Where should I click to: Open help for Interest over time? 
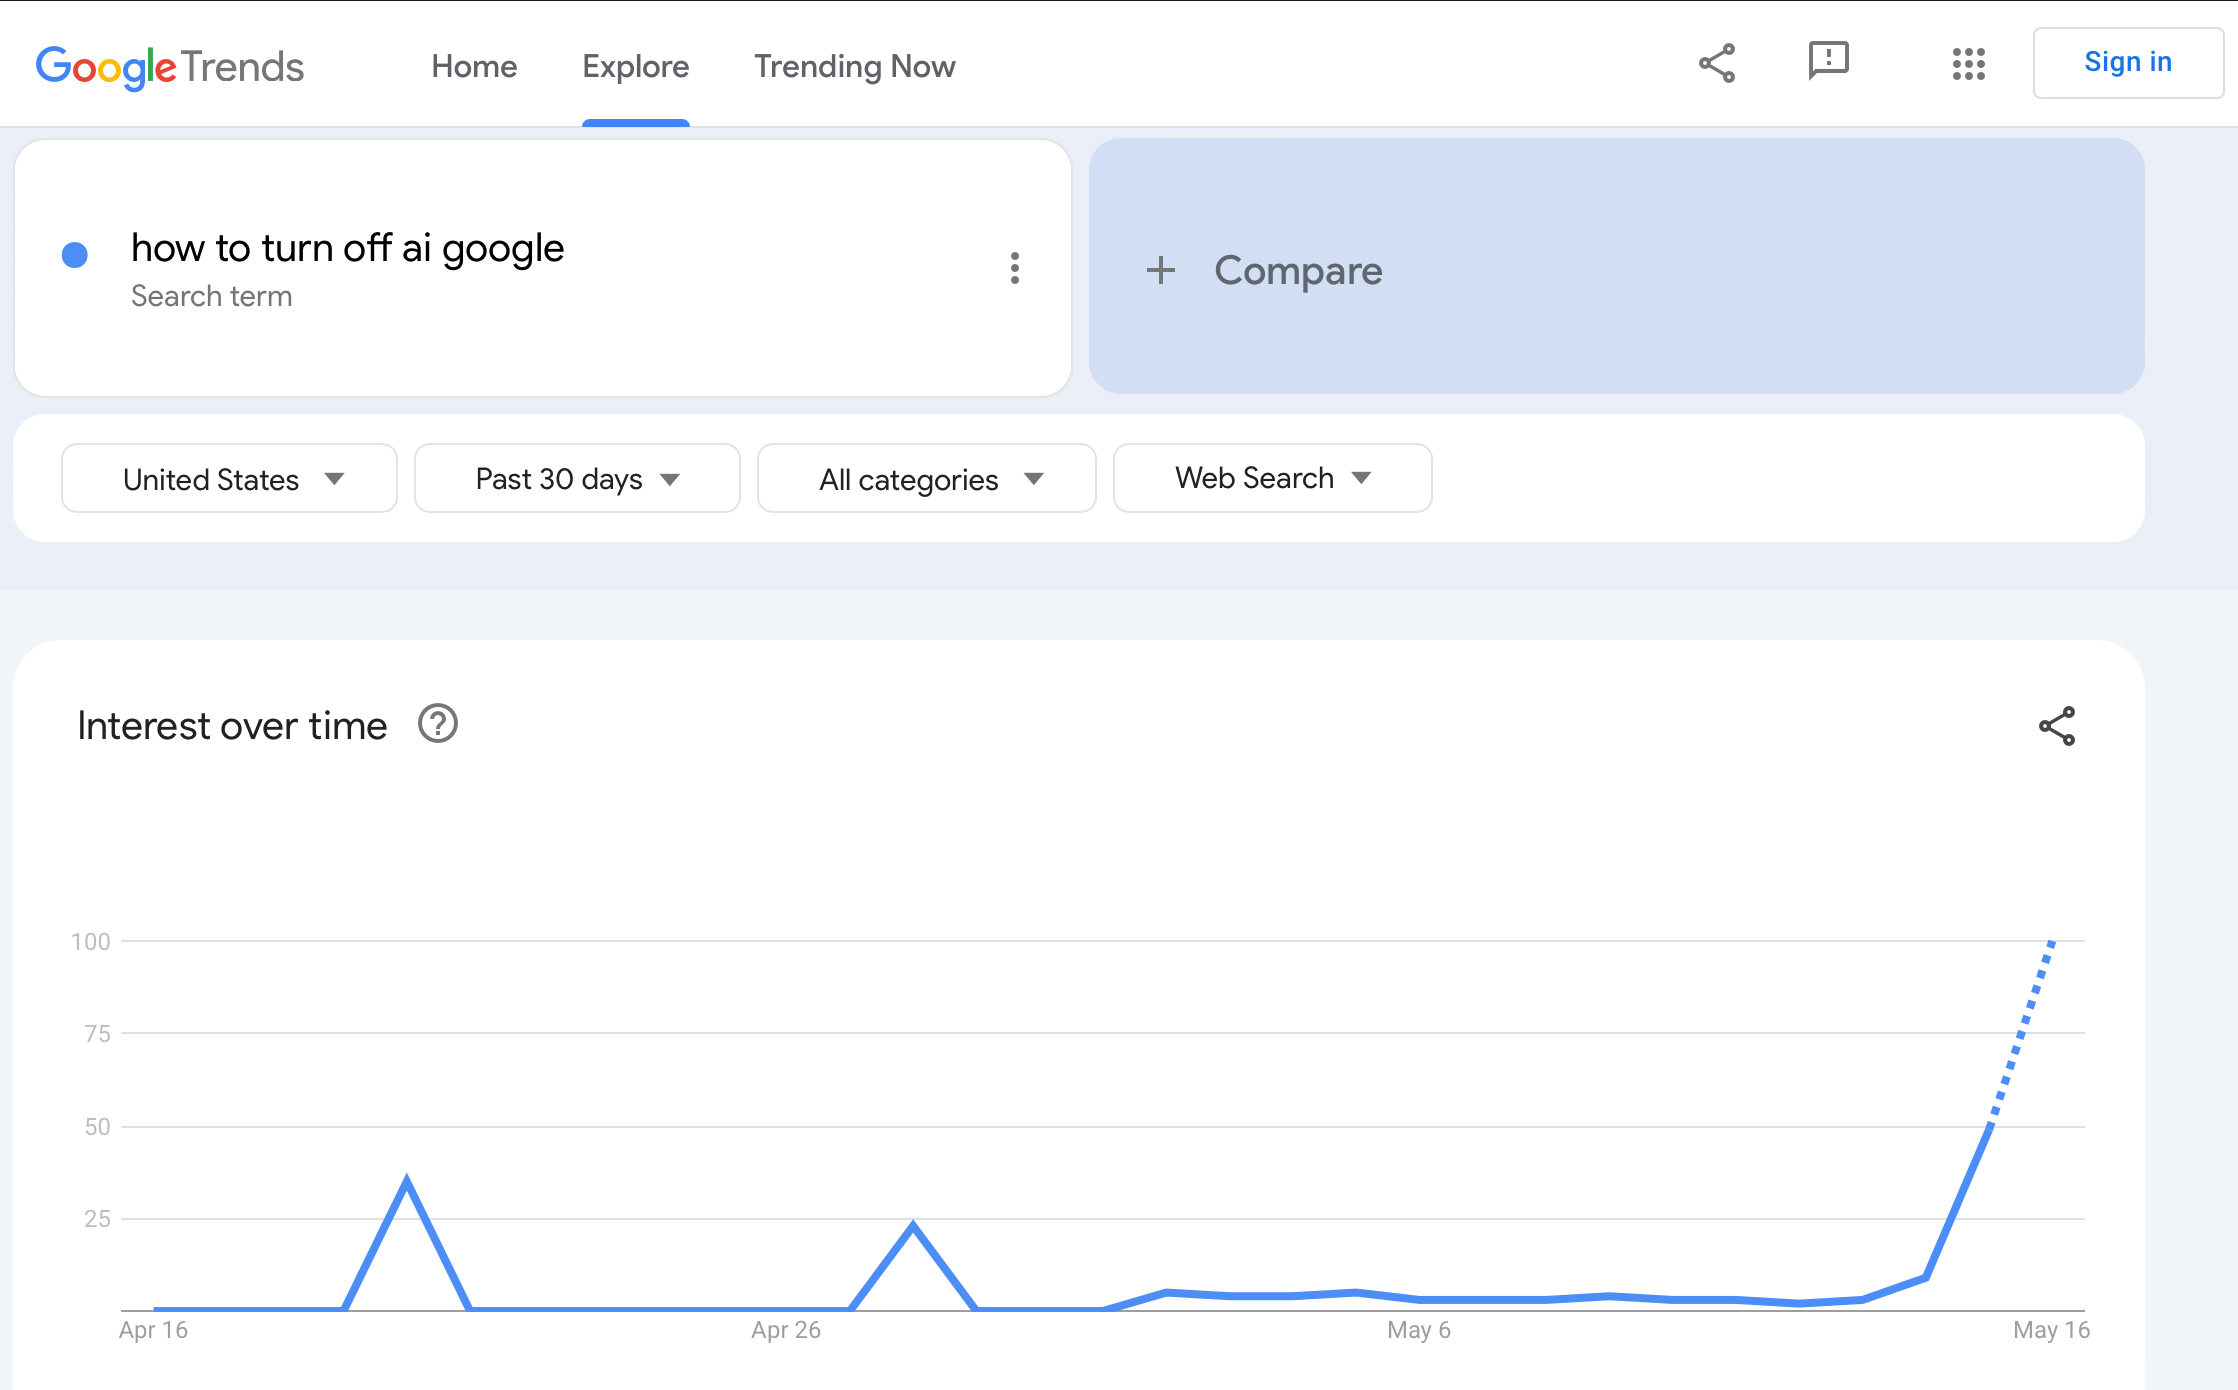pos(437,723)
